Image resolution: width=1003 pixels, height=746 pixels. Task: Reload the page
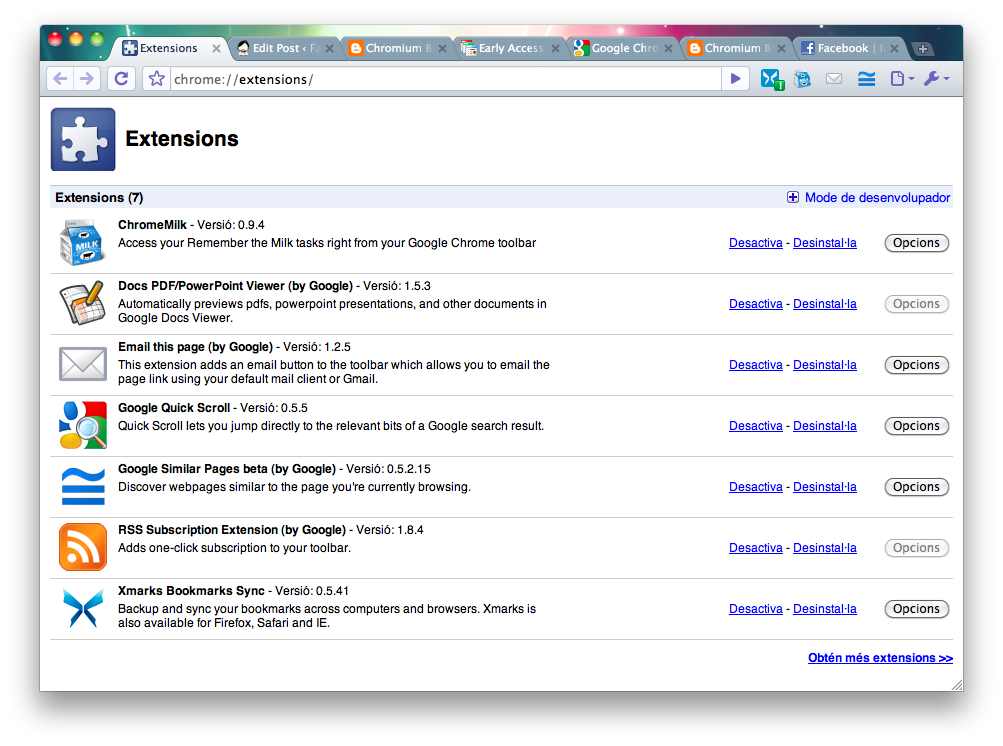point(121,79)
